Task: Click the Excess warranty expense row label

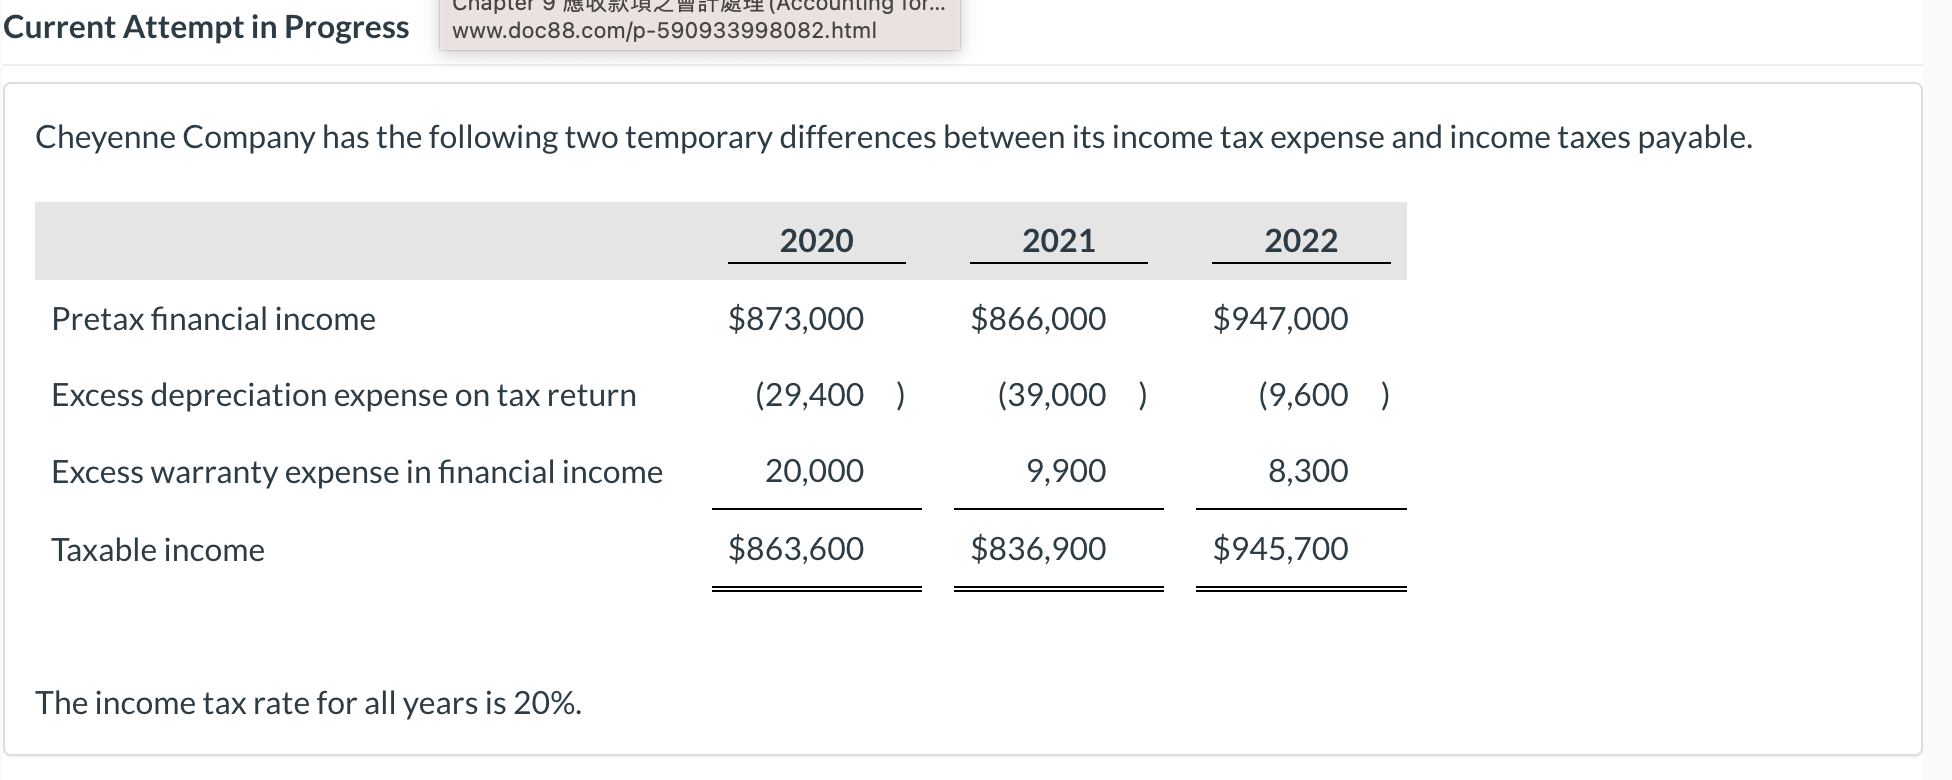Action: point(356,471)
